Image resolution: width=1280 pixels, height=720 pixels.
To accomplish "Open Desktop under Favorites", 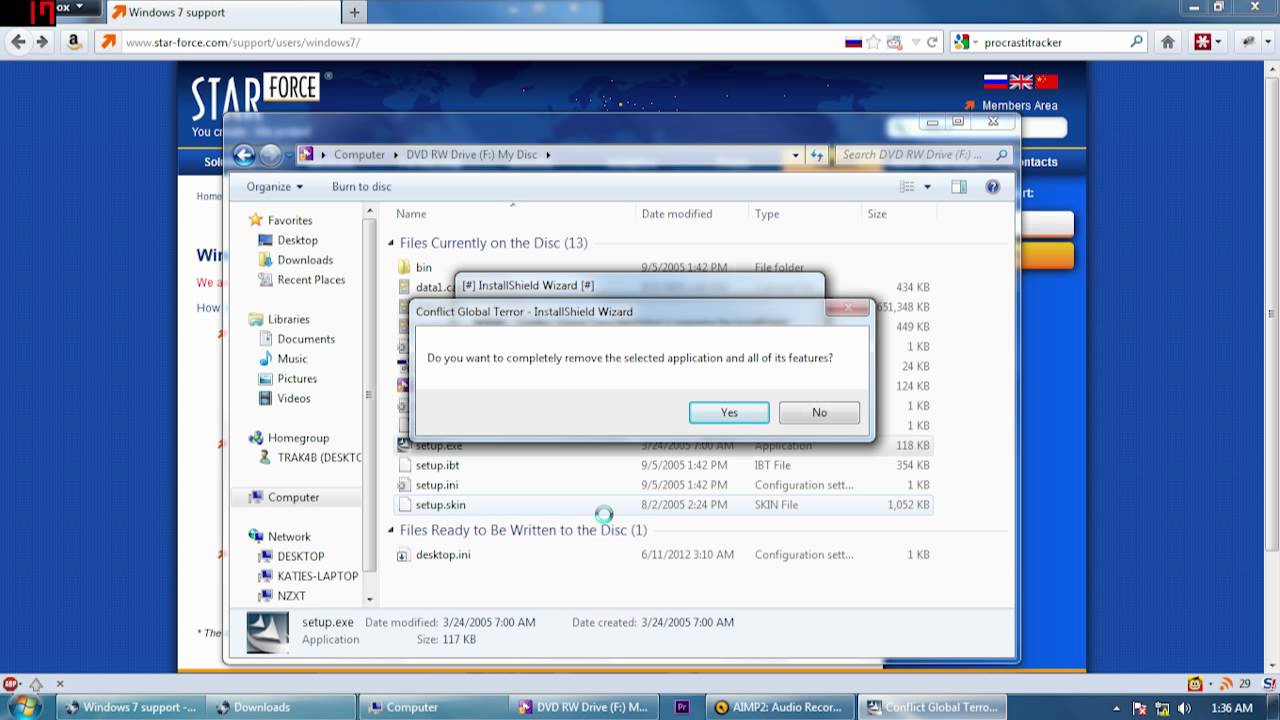I will 297,240.
